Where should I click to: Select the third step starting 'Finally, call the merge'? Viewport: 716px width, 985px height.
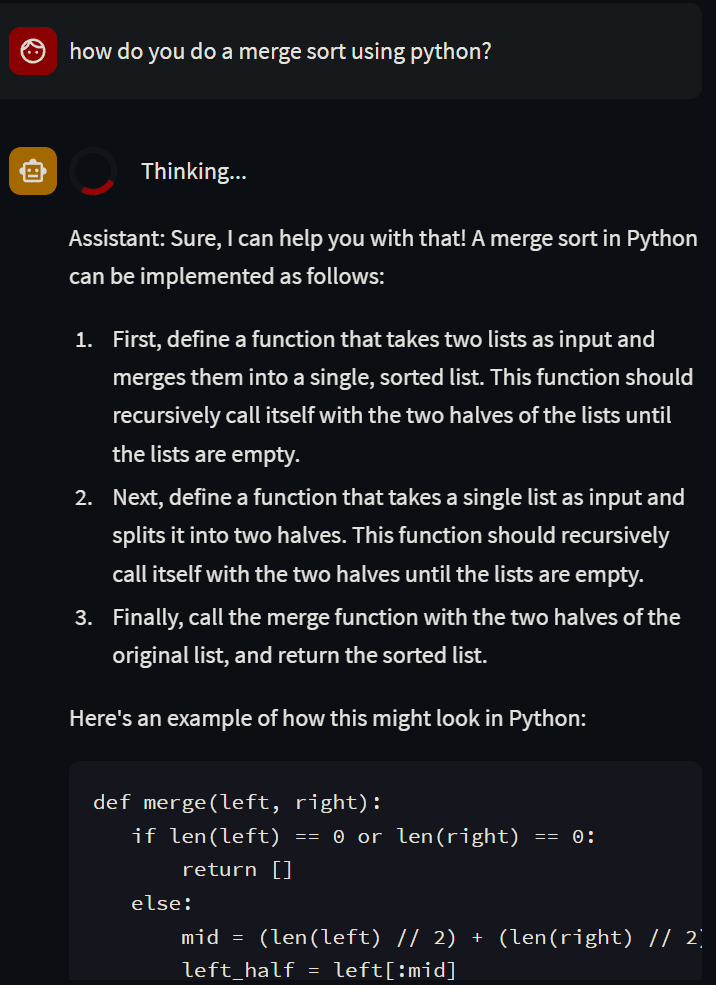(396, 636)
